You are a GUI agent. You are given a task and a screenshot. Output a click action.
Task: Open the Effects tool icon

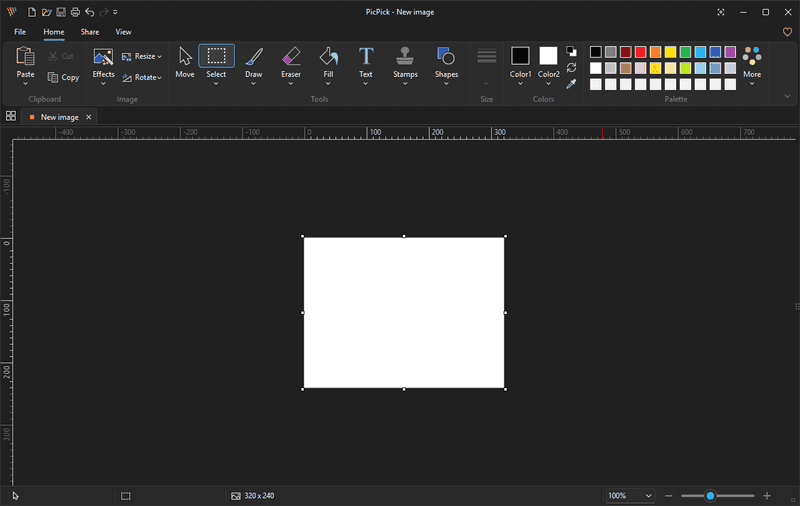point(103,57)
